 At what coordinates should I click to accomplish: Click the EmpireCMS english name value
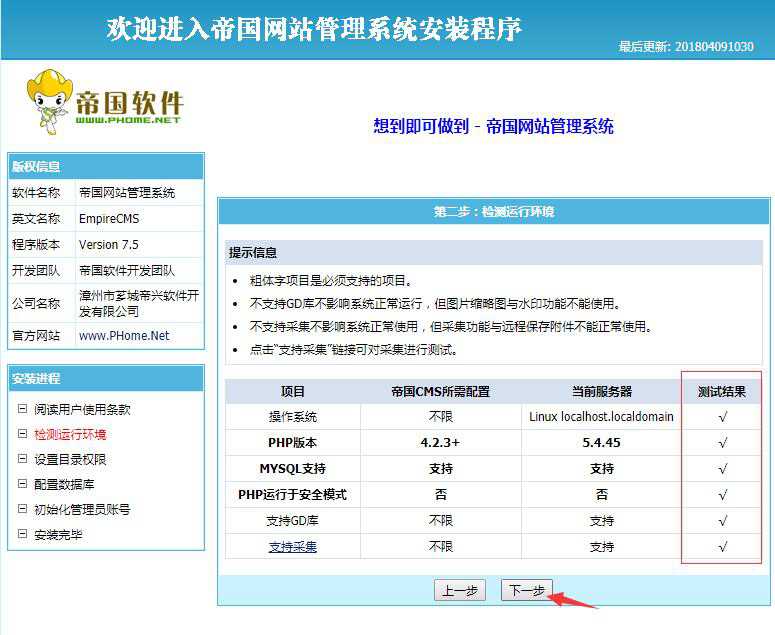point(109,218)
